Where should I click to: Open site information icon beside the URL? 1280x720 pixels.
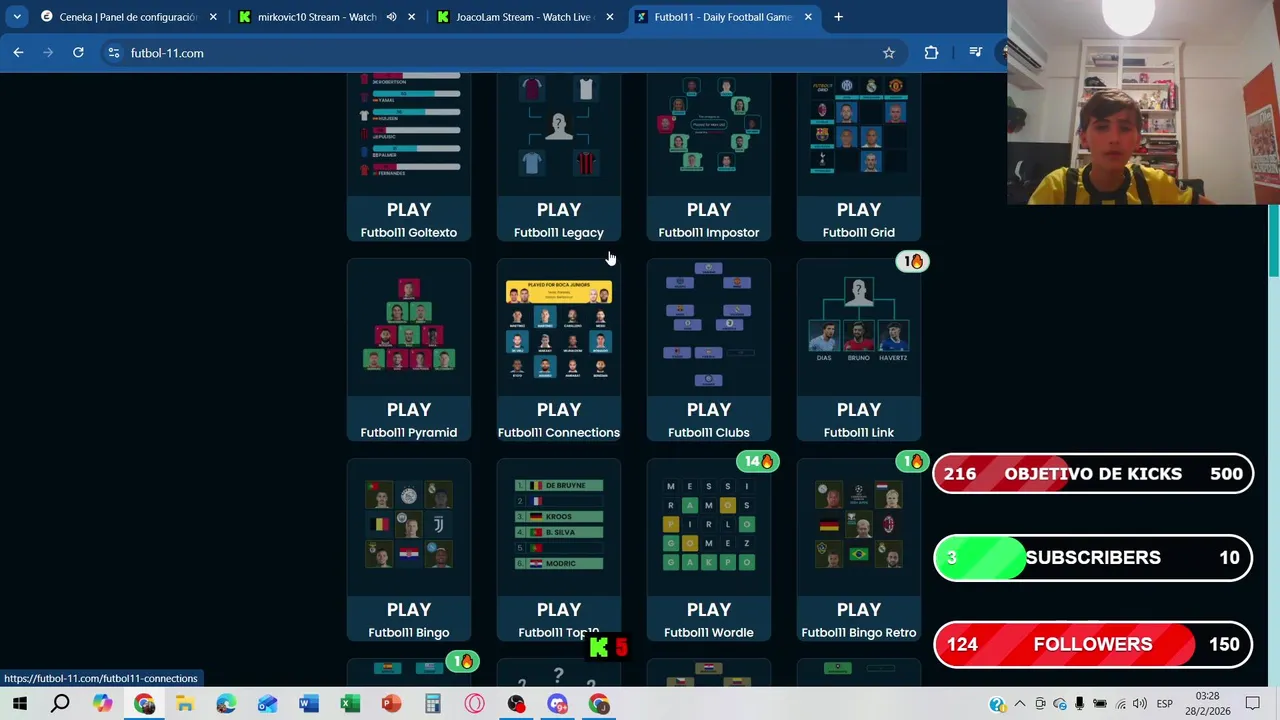pos(113,53)
